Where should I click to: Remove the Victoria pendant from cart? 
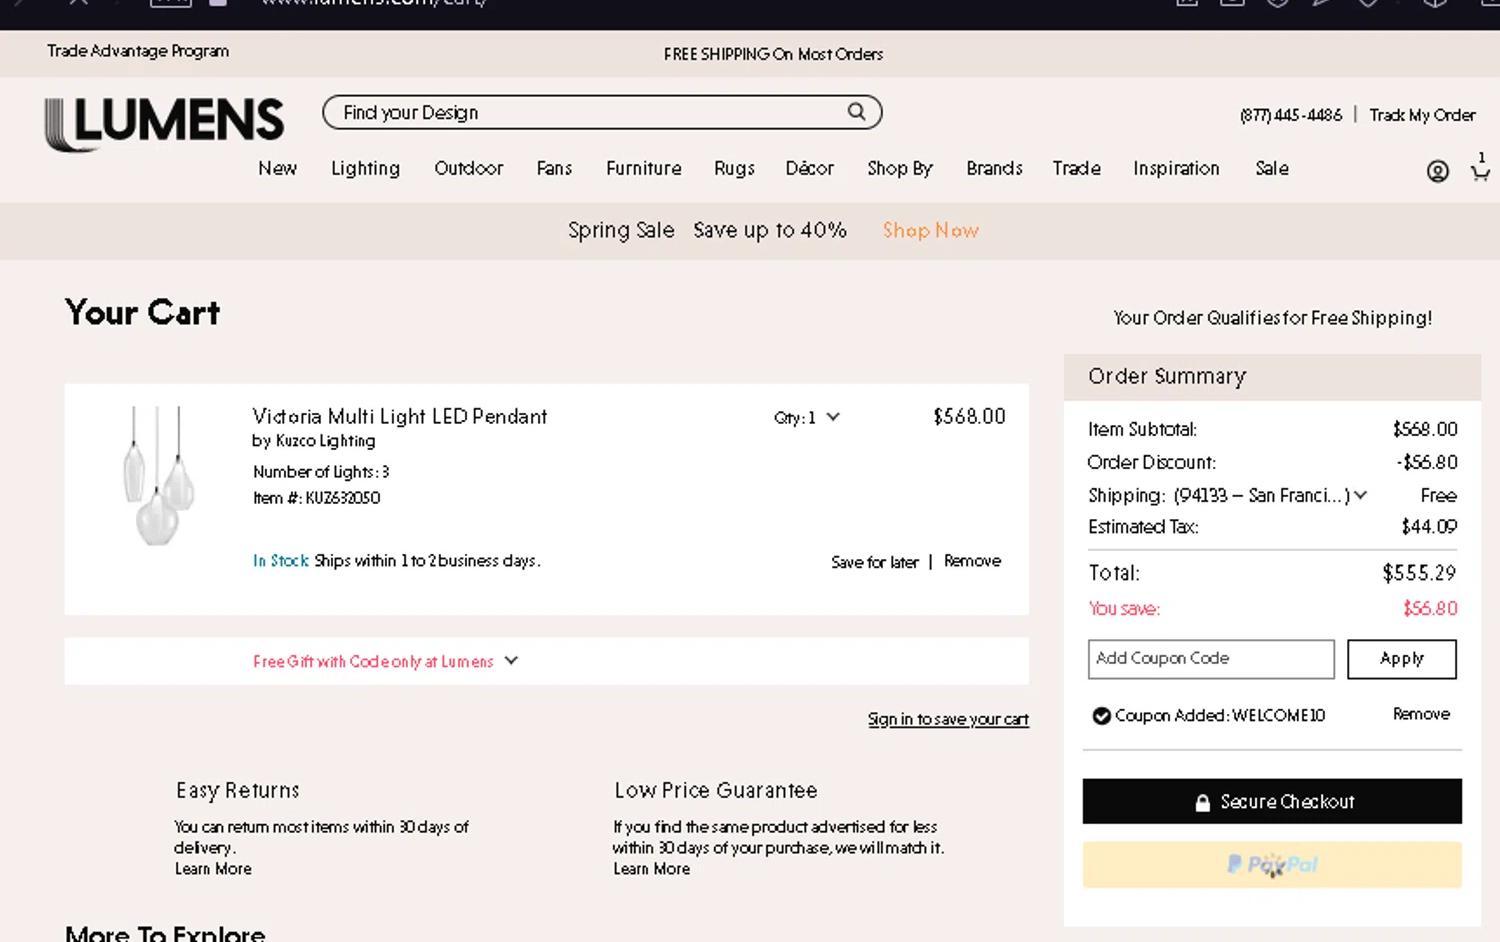pos(972,561)
